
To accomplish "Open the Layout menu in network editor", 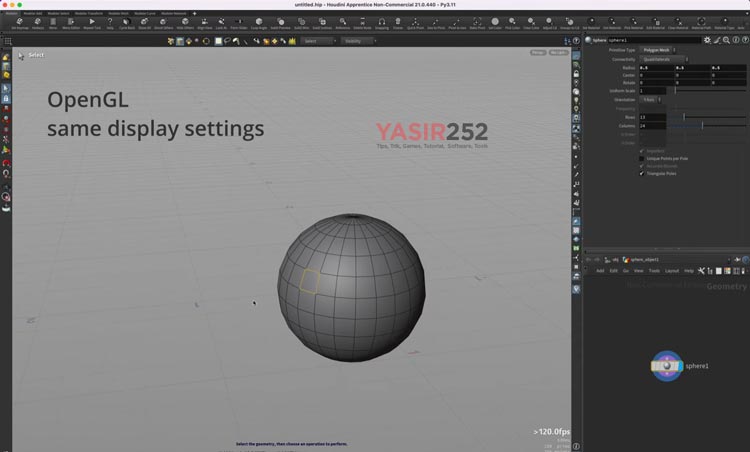I will tap(672, 270).
